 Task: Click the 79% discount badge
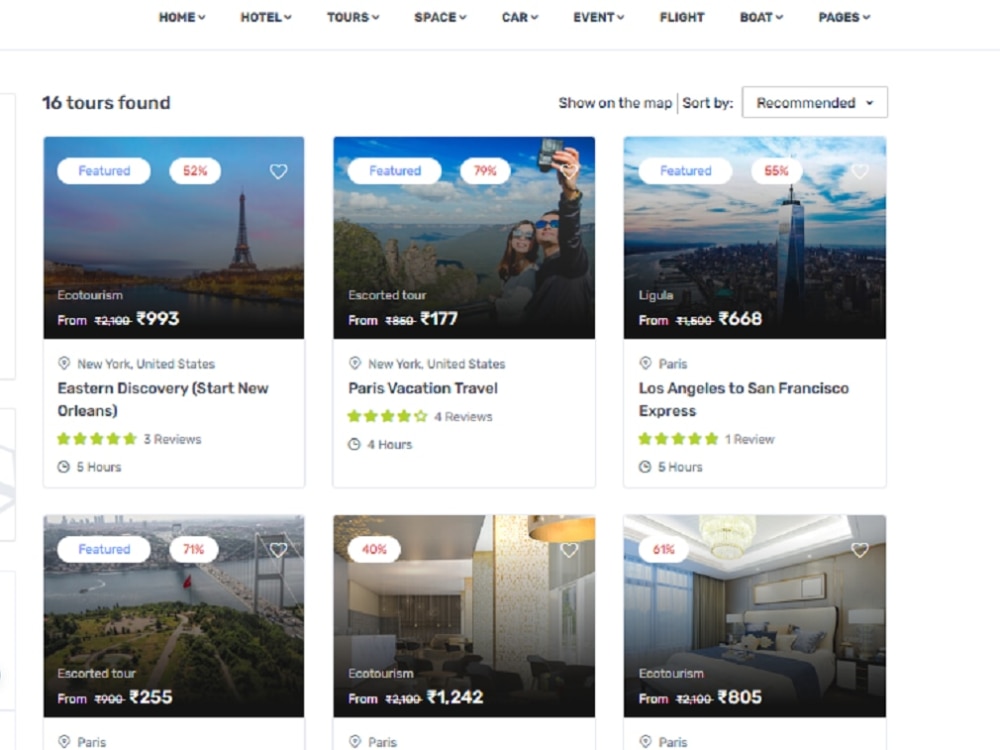[485, 171]
